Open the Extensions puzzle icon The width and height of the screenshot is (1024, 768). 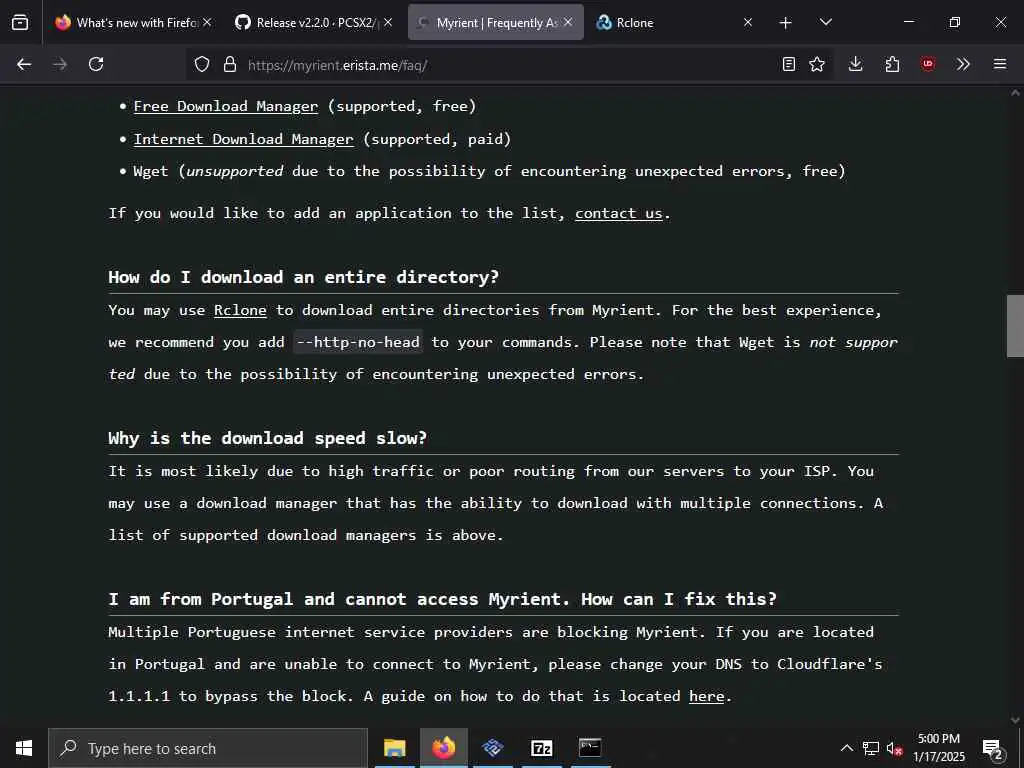tap(892, 64)
